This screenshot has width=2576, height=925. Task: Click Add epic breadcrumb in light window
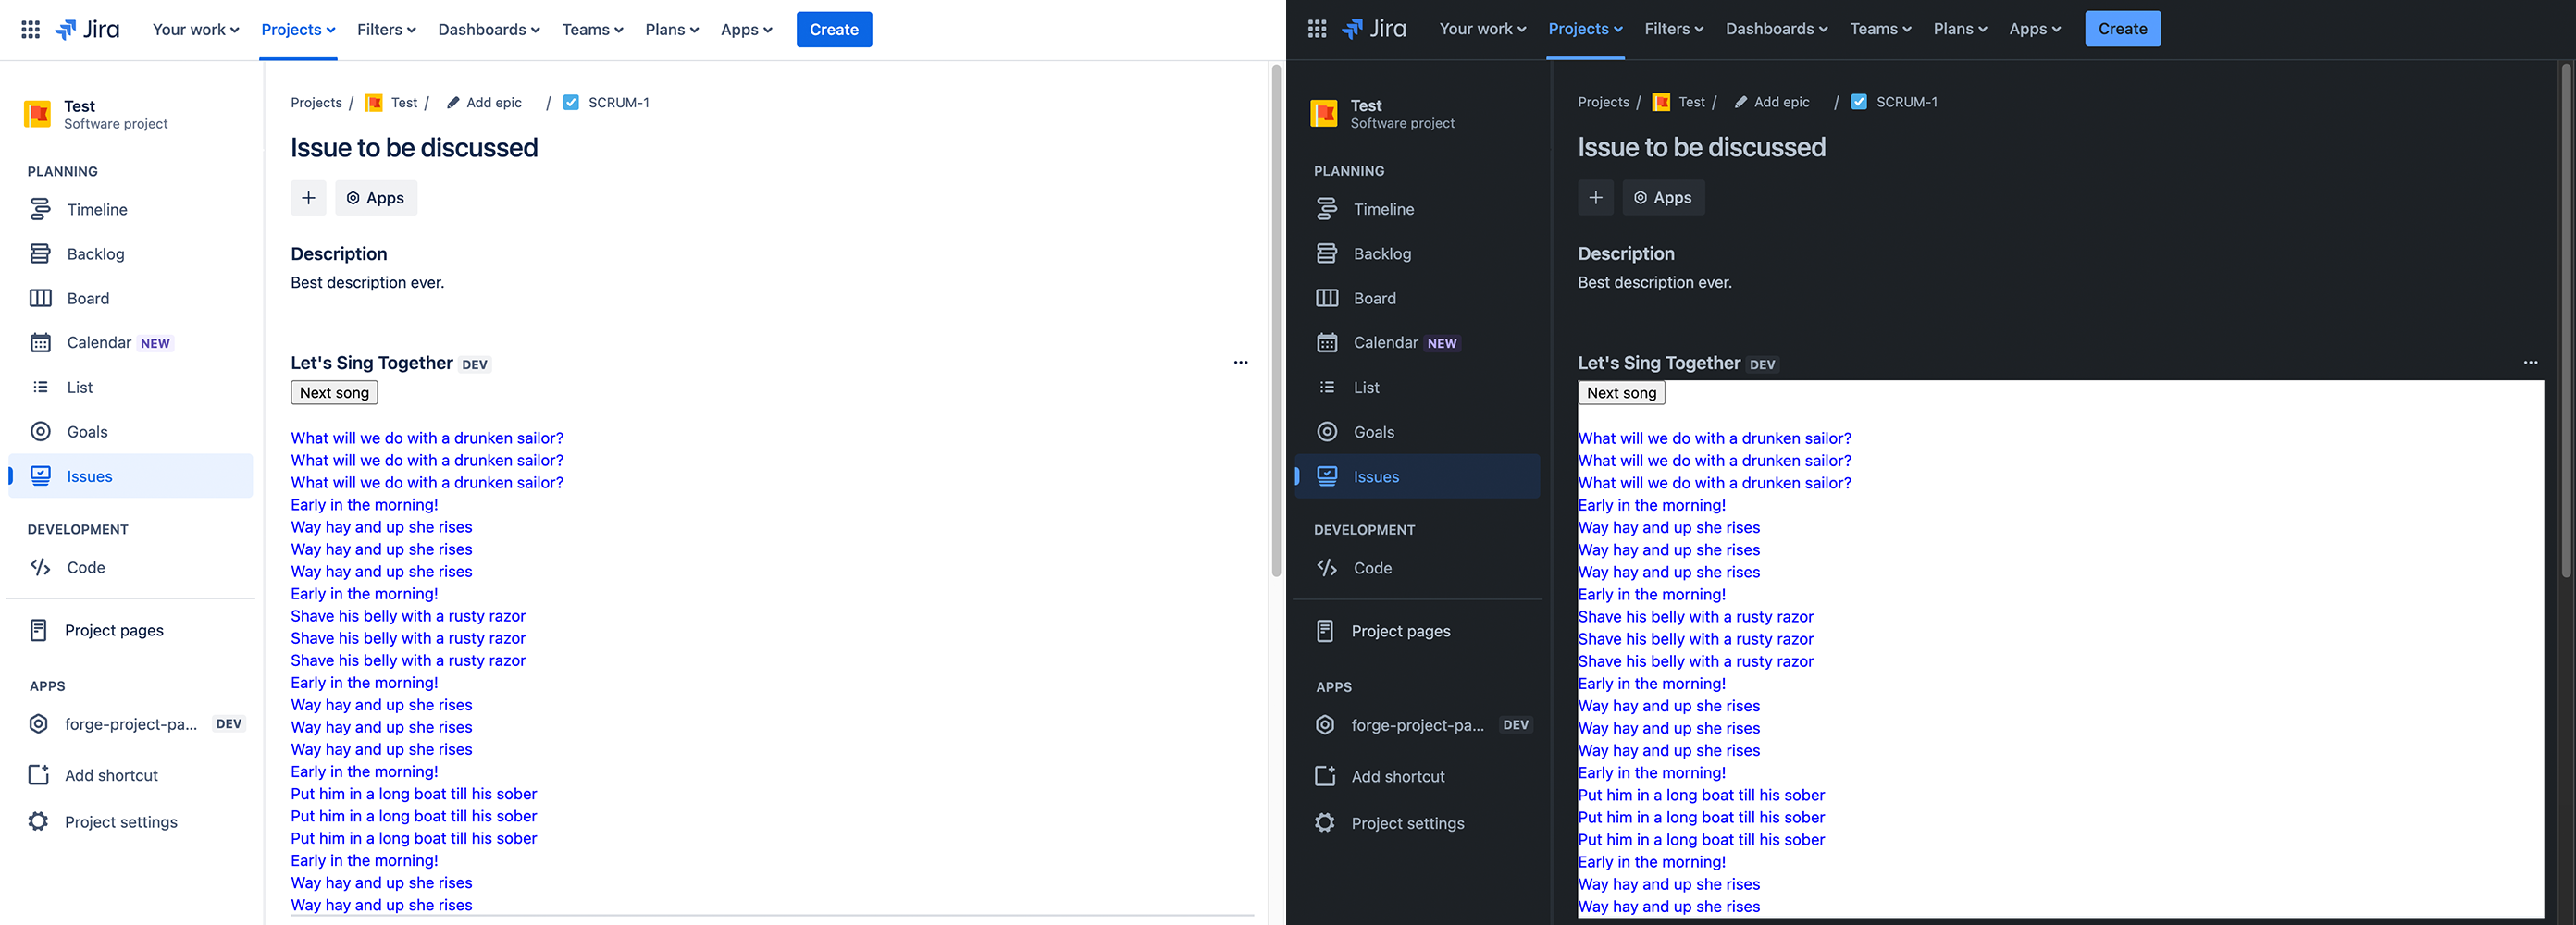484,103
